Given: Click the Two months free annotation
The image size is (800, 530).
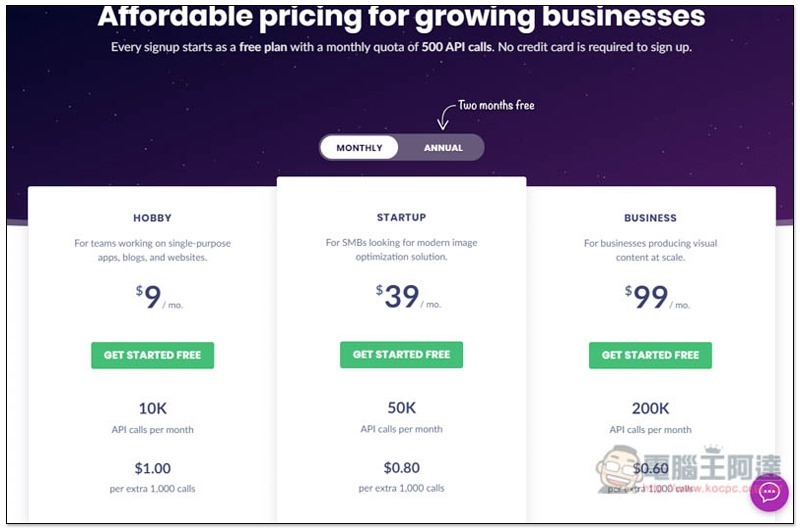Looking at the screenshot, I should pyautogui.click(x=496, y=106).
